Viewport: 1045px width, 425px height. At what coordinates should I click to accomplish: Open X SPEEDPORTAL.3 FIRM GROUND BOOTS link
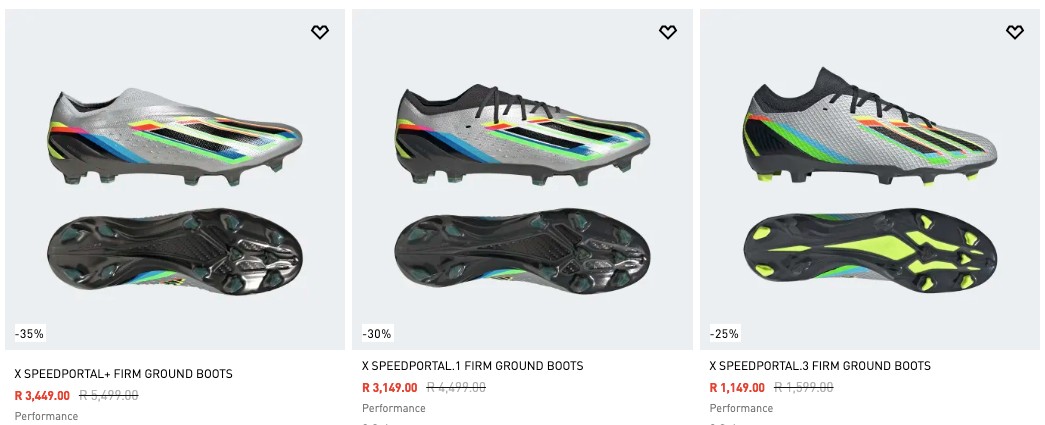[x=819, y=366]
